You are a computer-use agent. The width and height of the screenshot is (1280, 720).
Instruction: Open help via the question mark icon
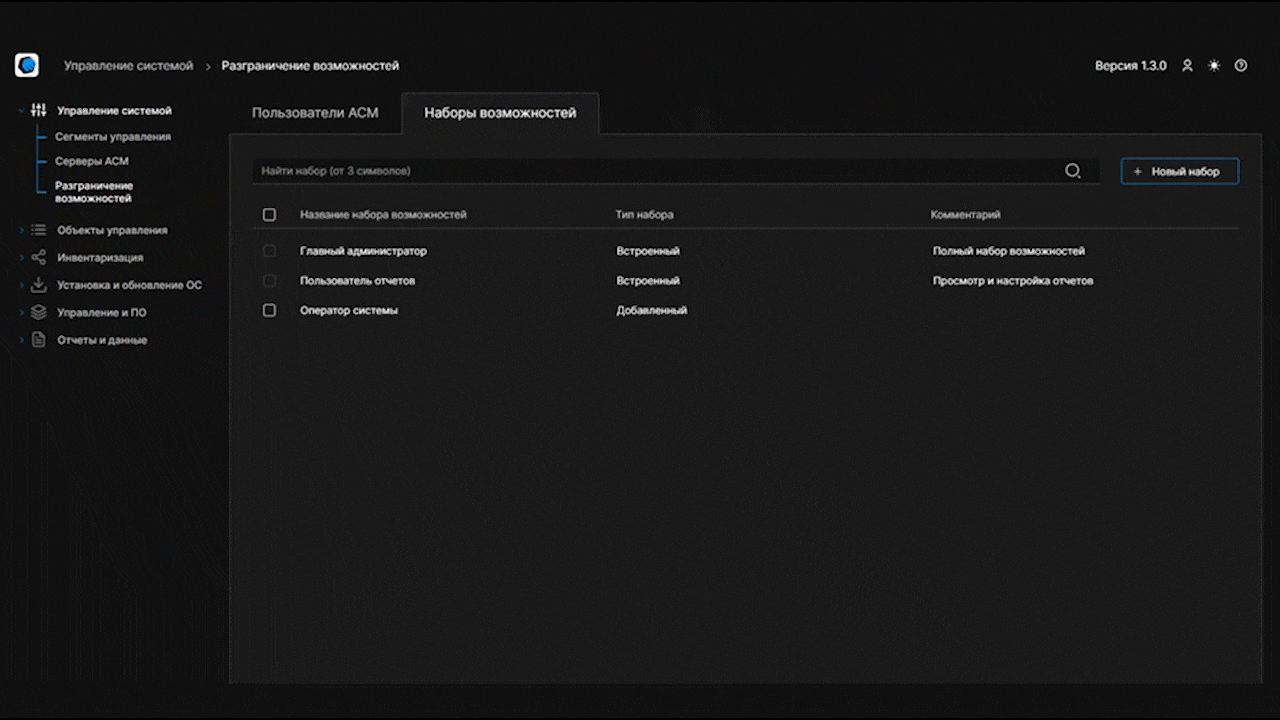coord(1241,65)
